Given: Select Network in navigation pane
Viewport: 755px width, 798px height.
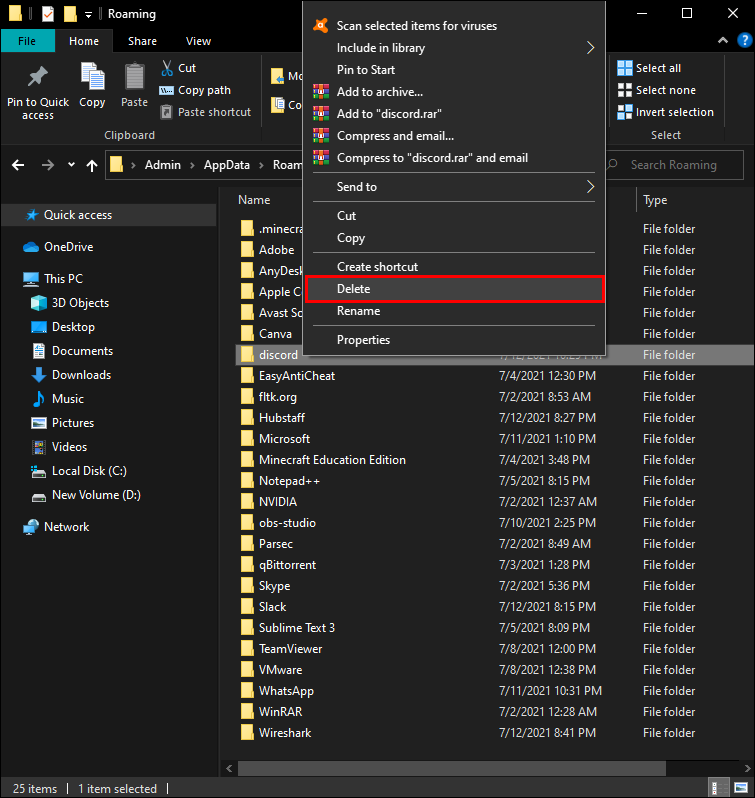Looking at the screenshot, I should coord(56,527).
